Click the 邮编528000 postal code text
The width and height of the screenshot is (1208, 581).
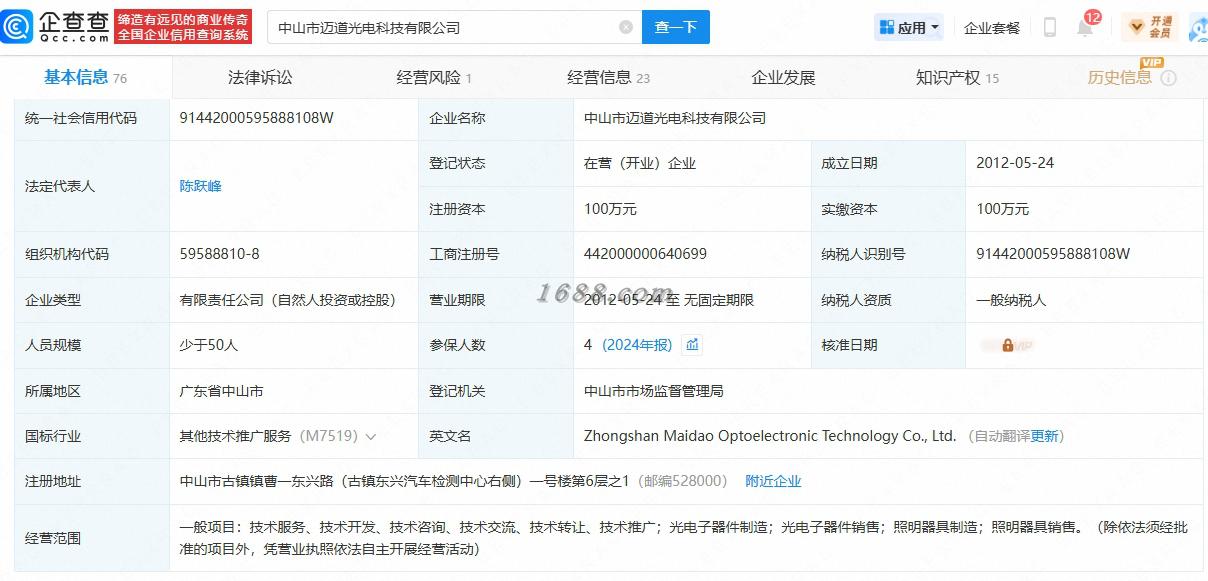(x=681, y=481)
